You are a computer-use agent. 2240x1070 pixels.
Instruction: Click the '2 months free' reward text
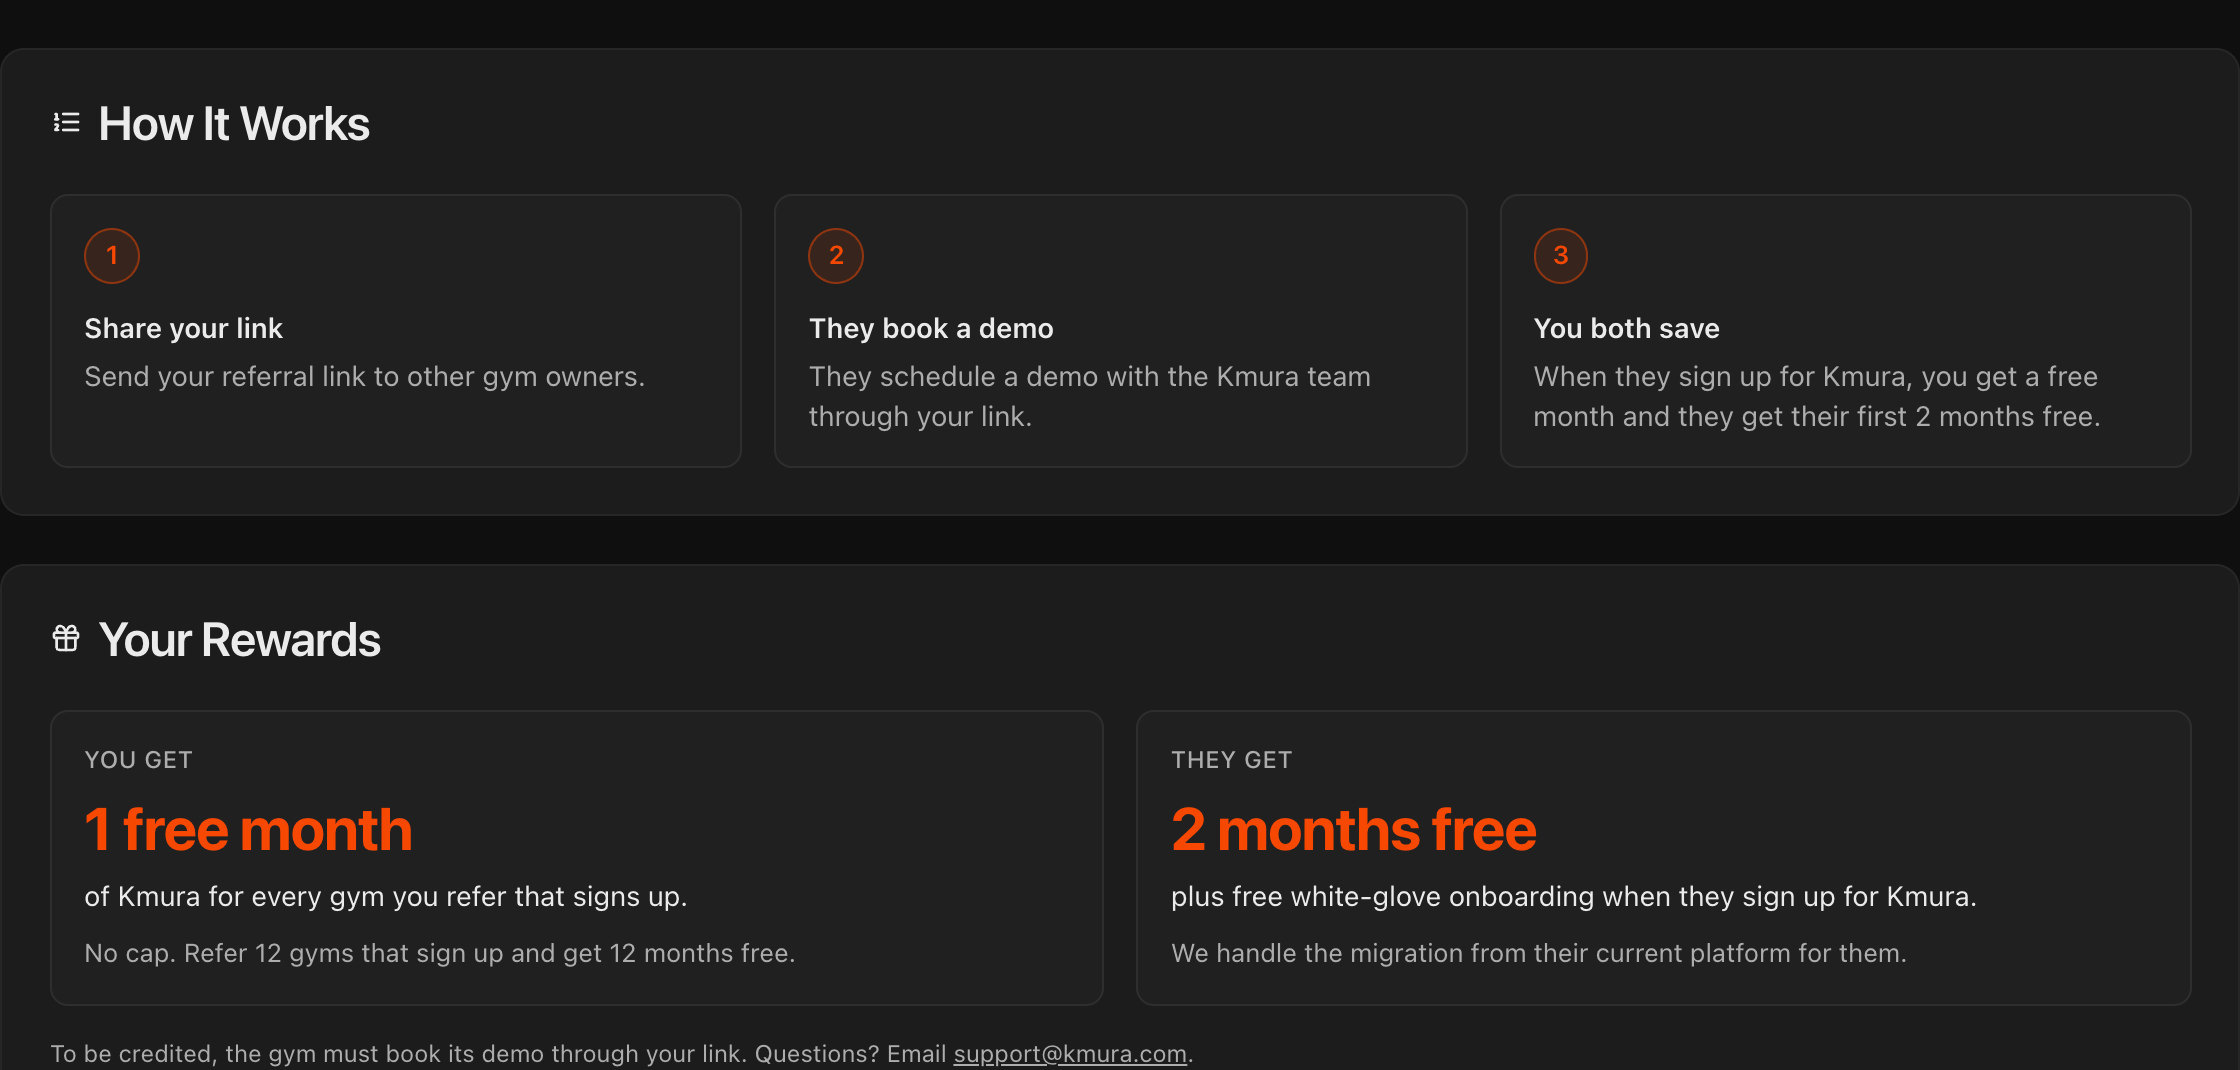(x=1354, y=830)
